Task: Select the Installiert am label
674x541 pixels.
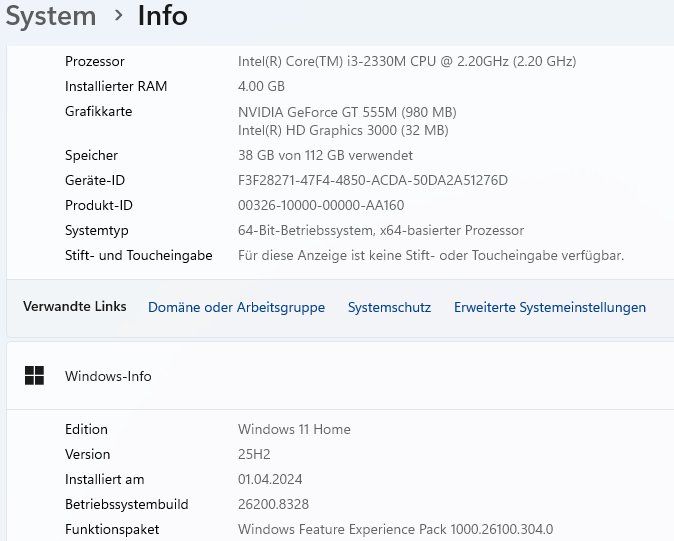Action: pos(104,480)
